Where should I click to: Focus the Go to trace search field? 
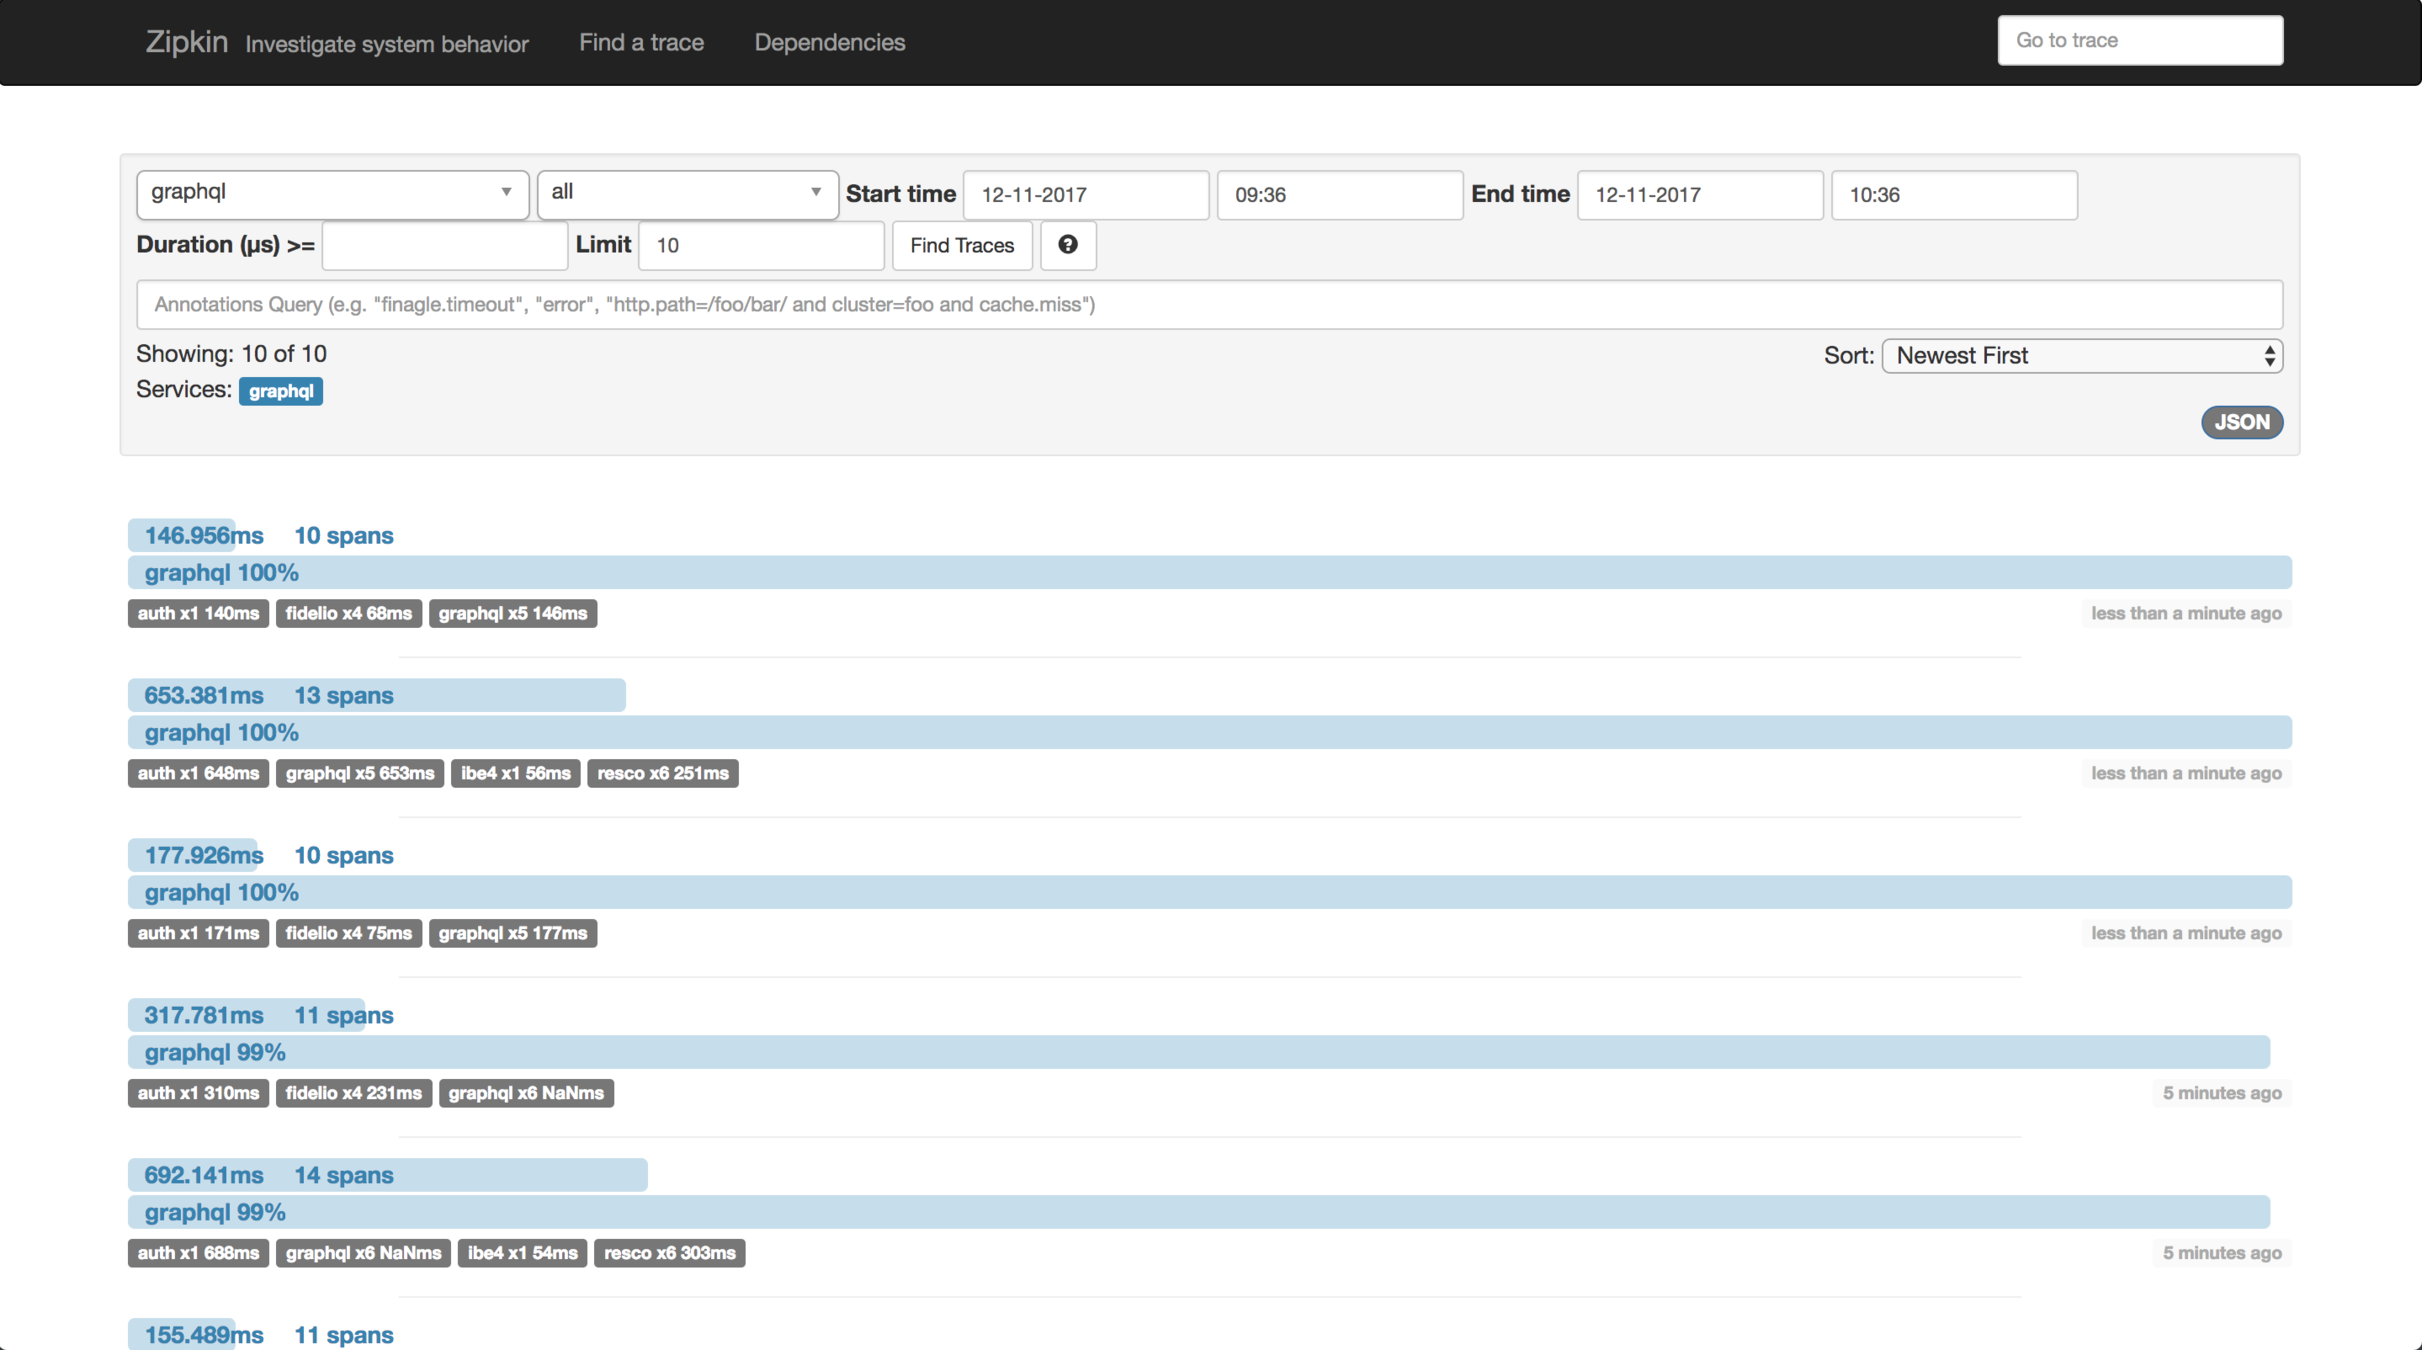(2139, 41)
